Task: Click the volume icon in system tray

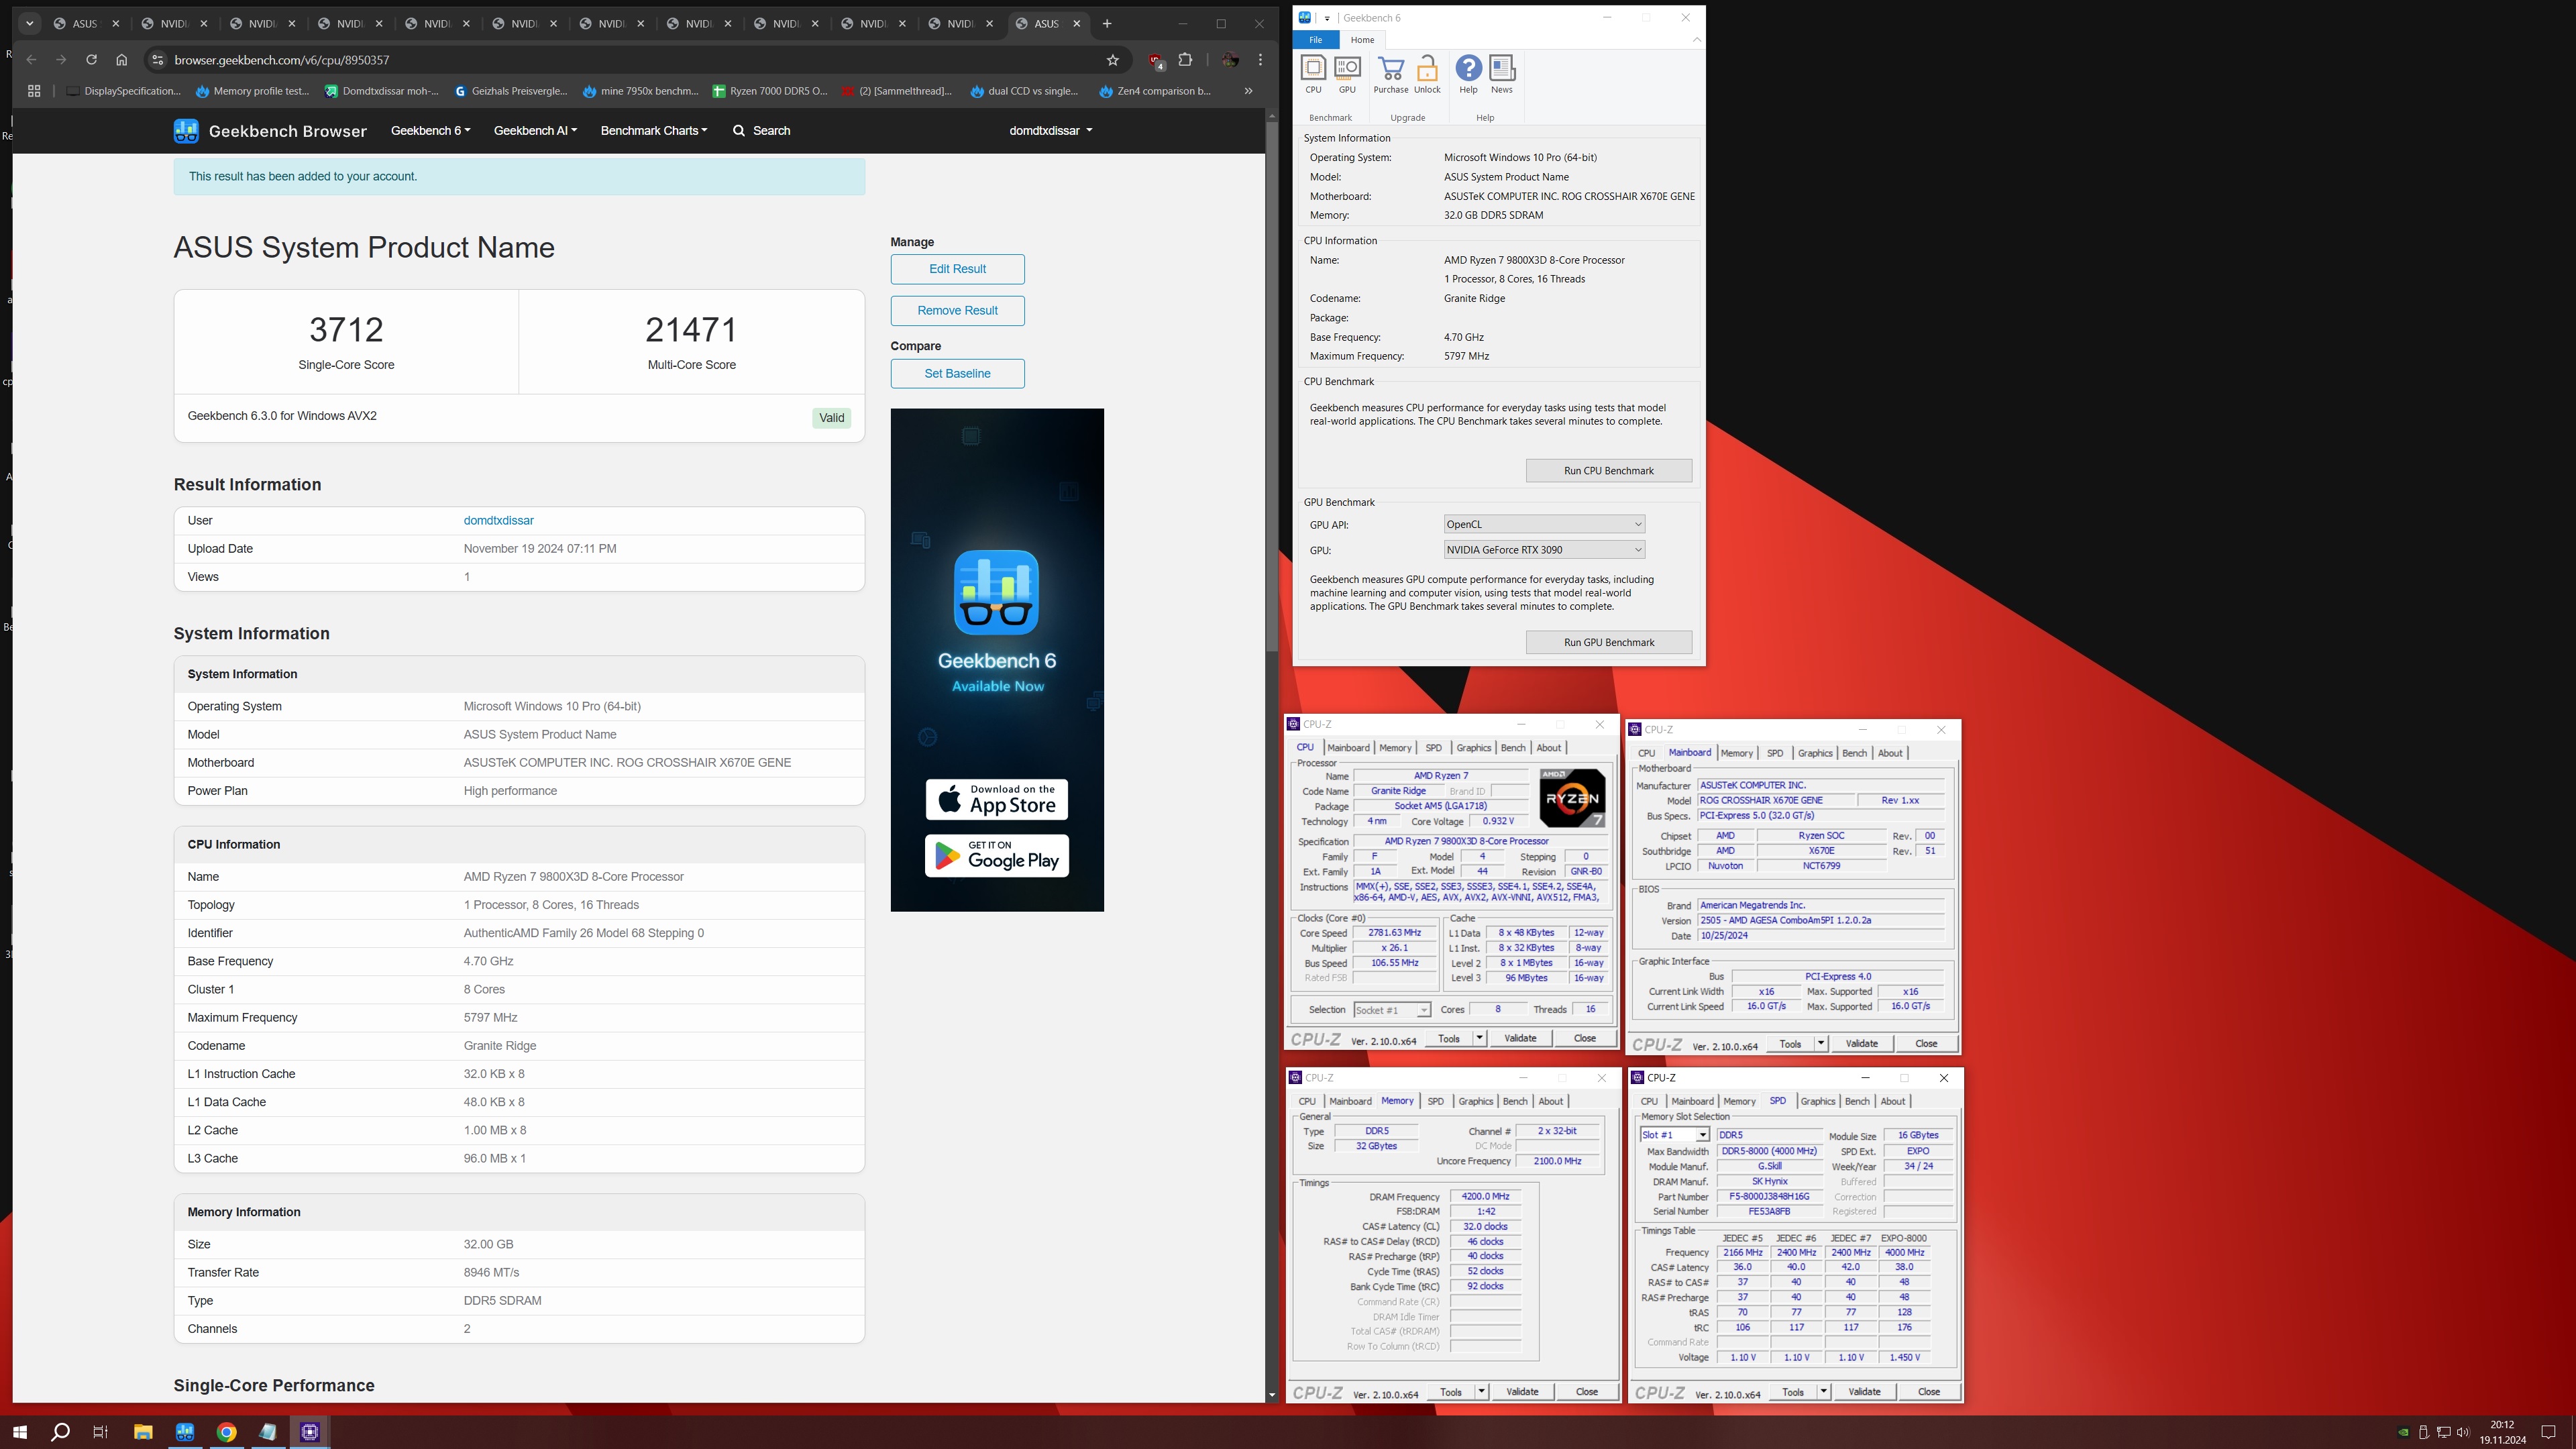Action: click(2462, 1432)
